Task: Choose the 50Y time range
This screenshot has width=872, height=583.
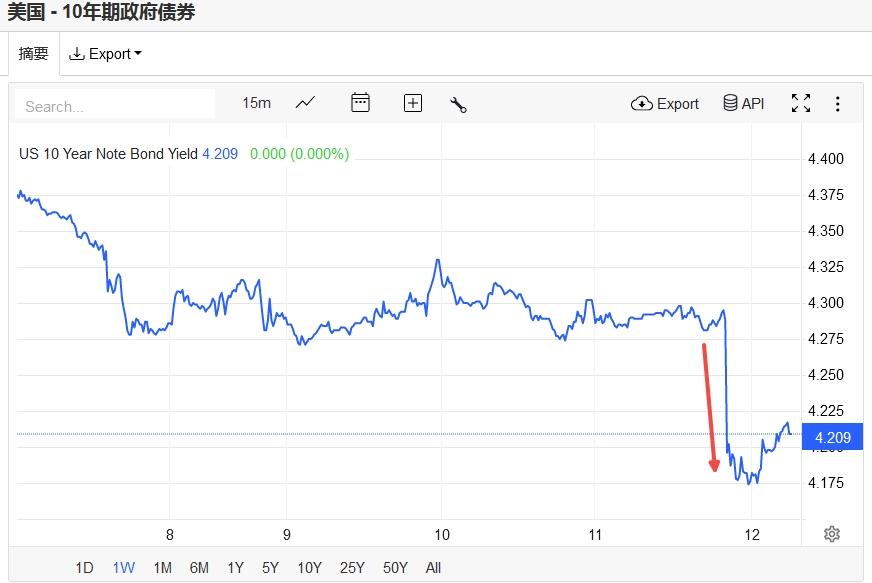Action: click(x=396, y=568)
